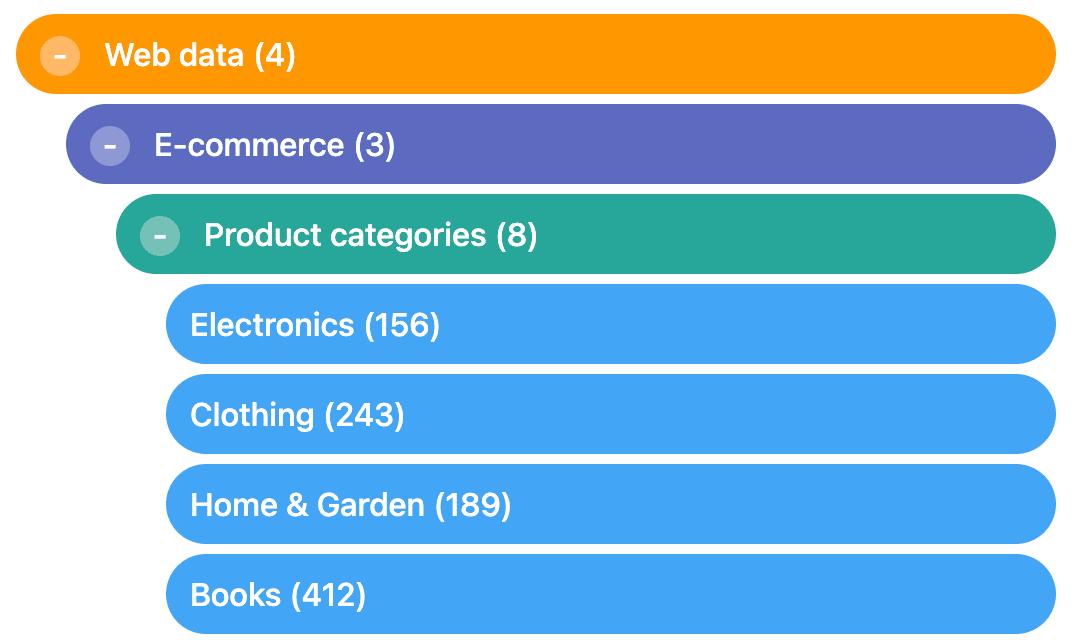The image size is (1092, 644).
Task: Click the E-commerce (3) label text
Action: pos(274,145)
